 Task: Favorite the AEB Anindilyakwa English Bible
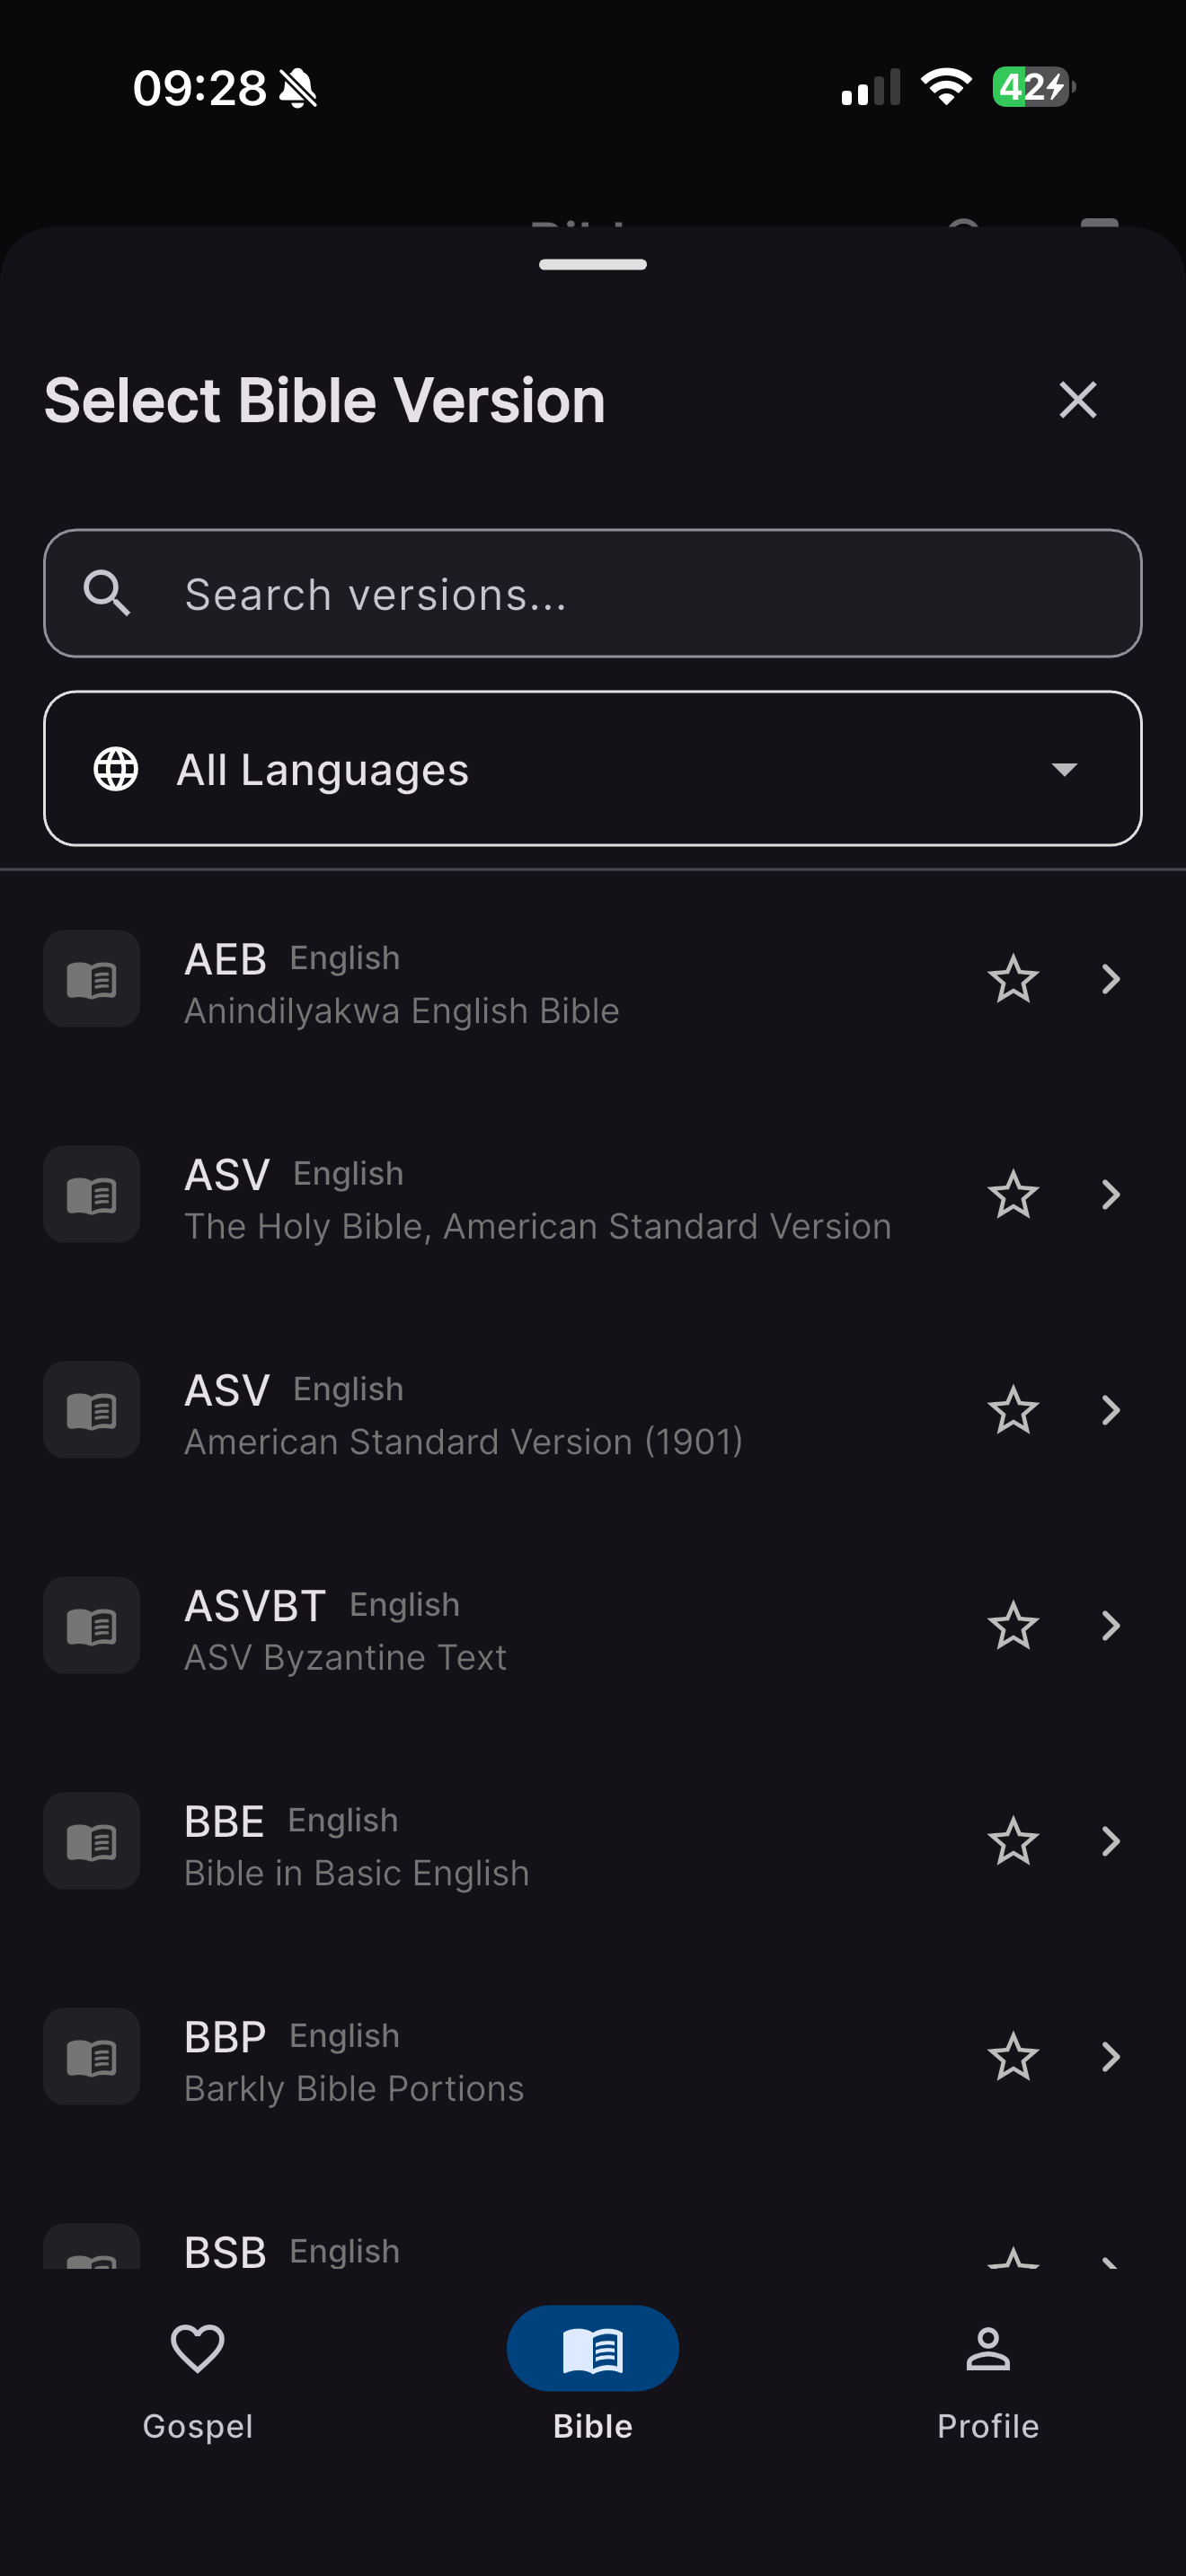coord(1012,979)
